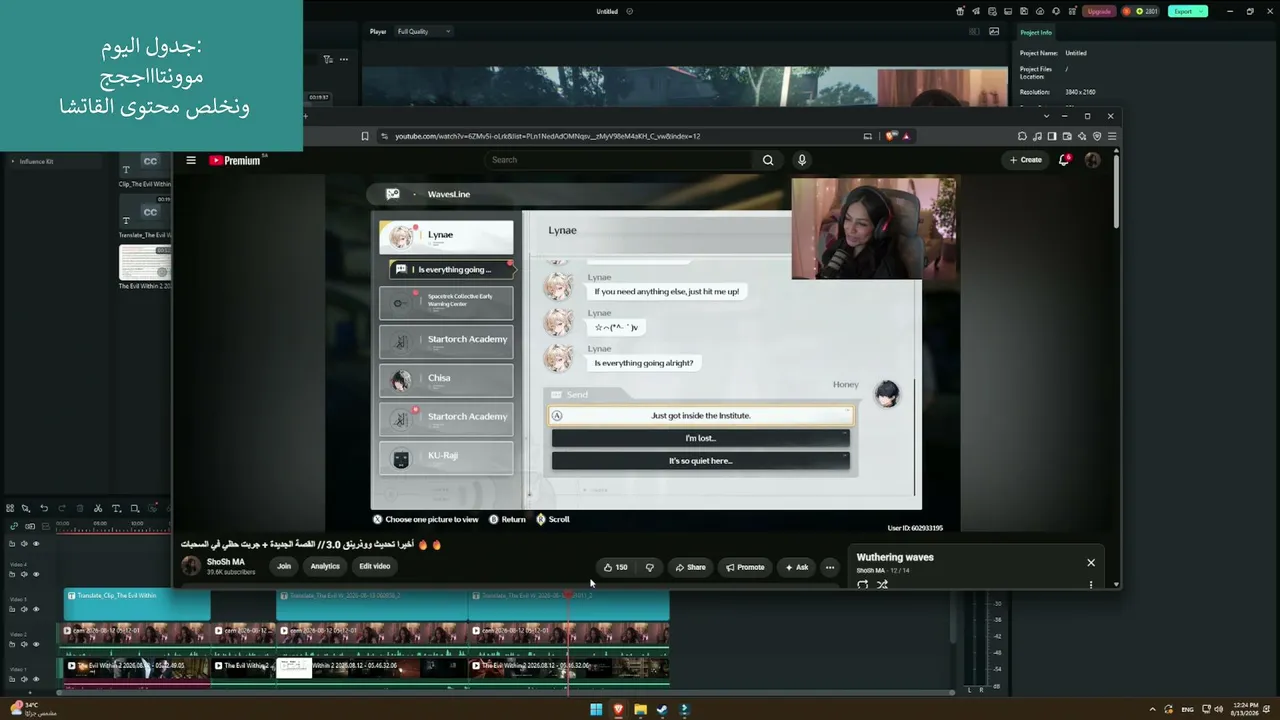Bookmark the page in browser address bar
1280x720 pixels.
365,136
